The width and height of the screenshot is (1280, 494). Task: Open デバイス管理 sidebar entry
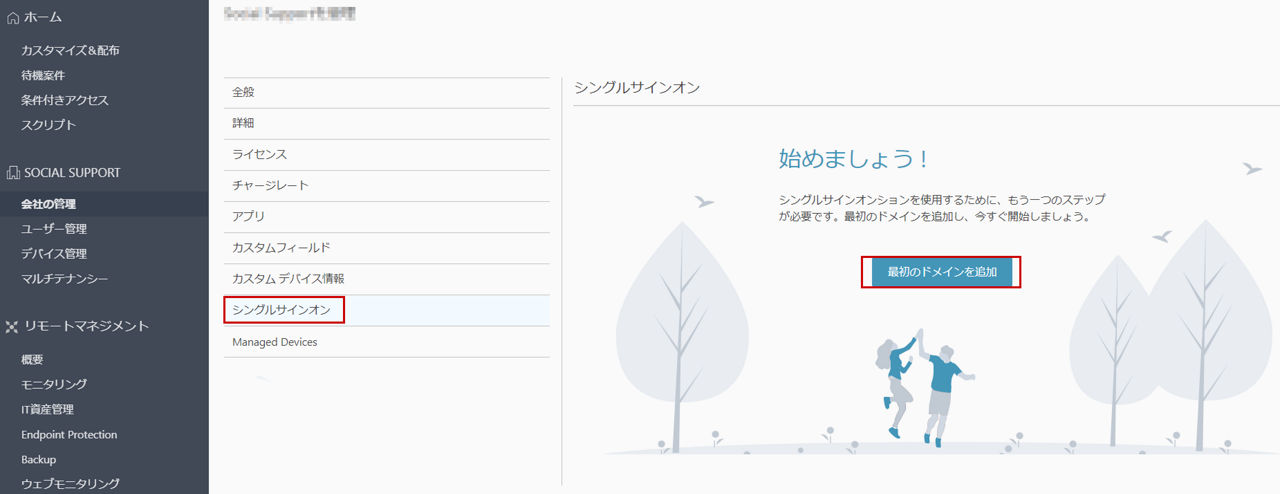coord(54,253)
